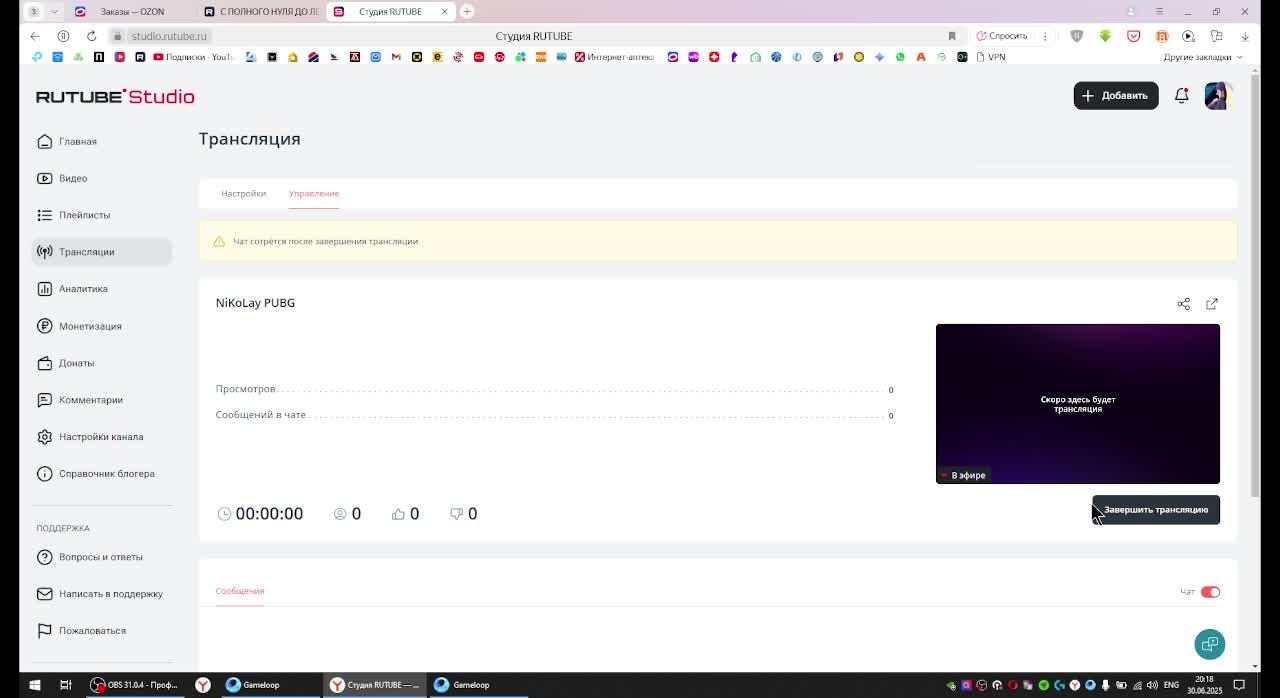1280x698 pixels.
Task: Click the Настройки канала gear icon
Action: (44, 437)
